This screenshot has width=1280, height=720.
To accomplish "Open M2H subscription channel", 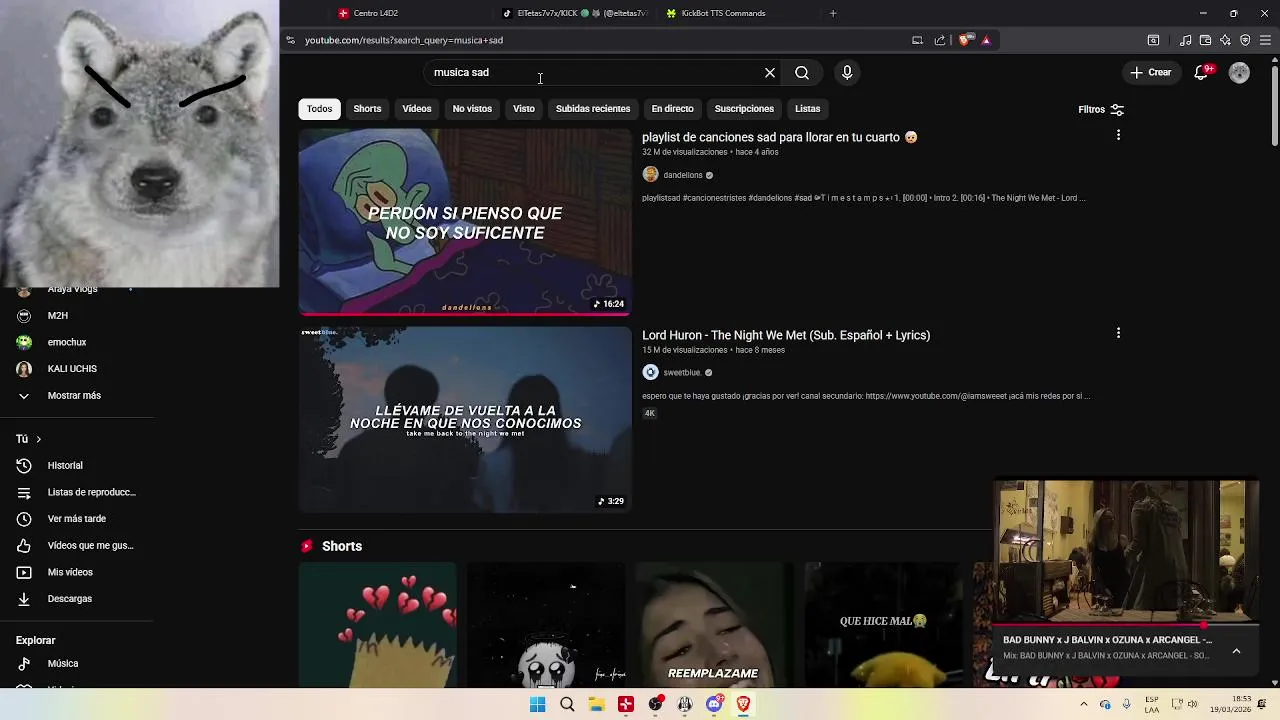I will click(58, 315).
